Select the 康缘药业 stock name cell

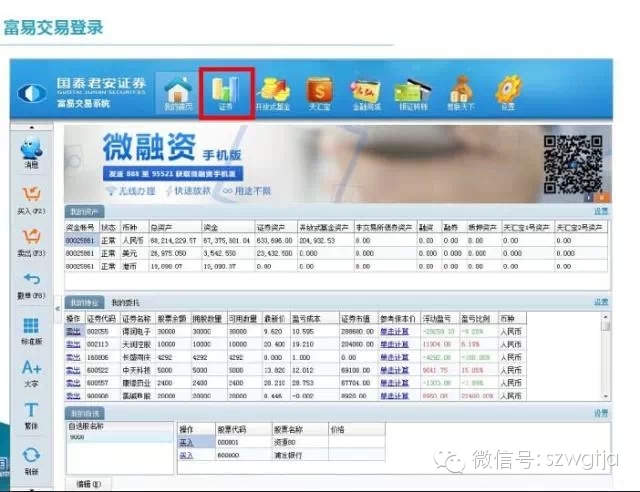pyautogui.click(x=138, y=383)
